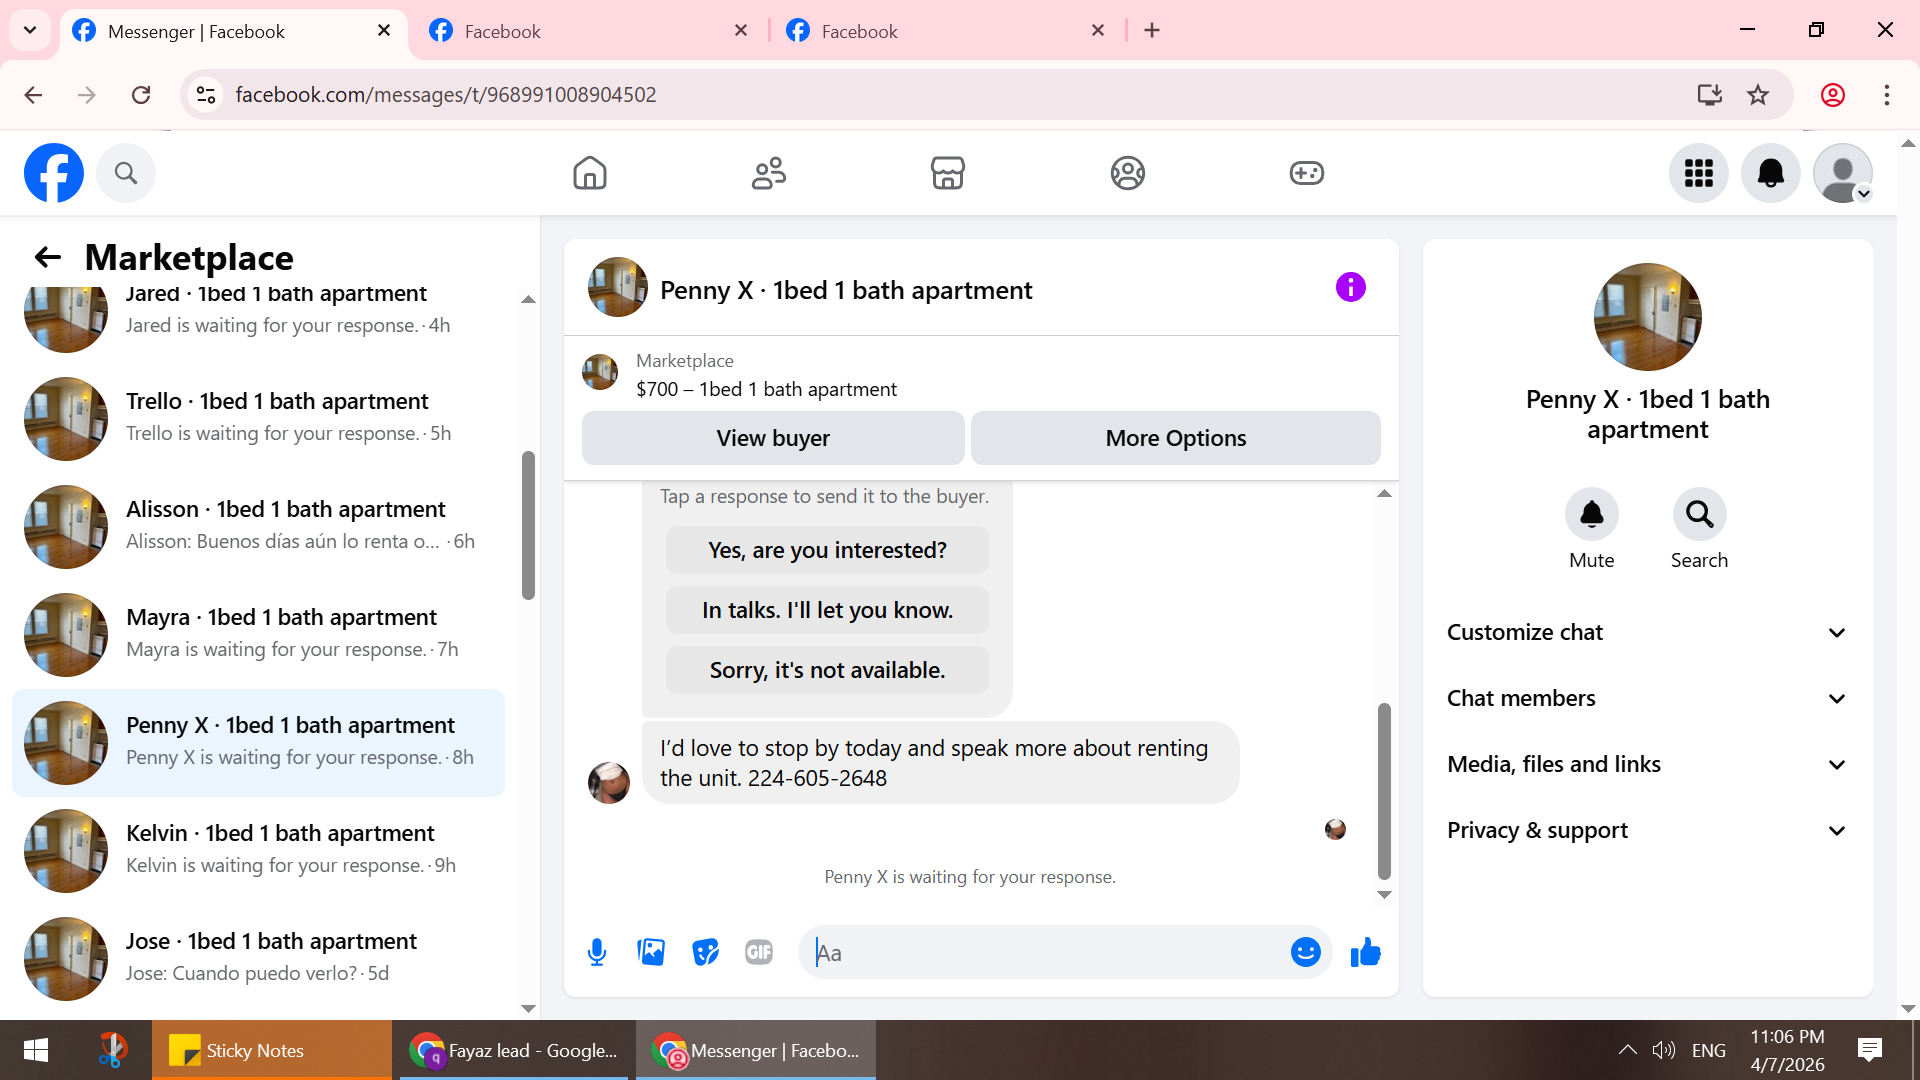Open the Friends icon in top navigation
The image size is (1920, 1080).
pos(769,173)
